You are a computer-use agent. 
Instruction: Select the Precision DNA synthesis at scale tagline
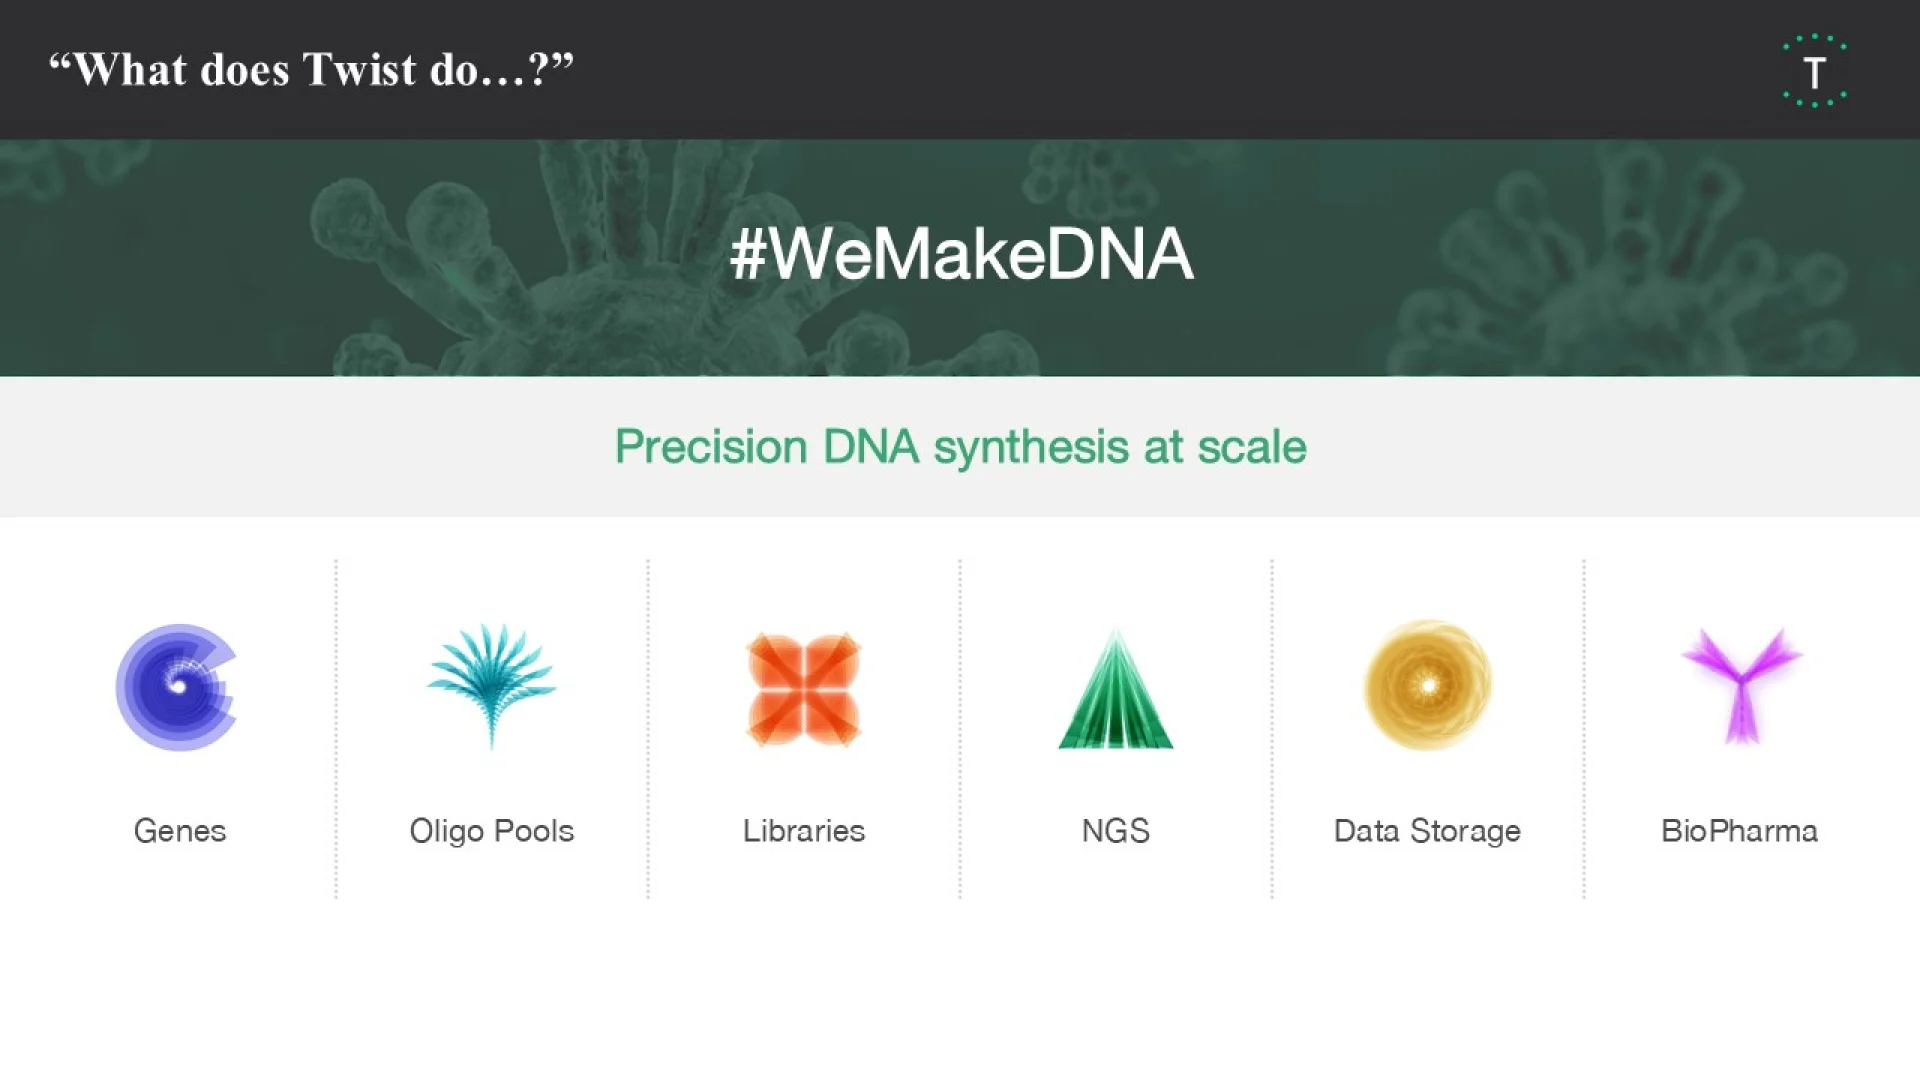(x=960, y=447)
